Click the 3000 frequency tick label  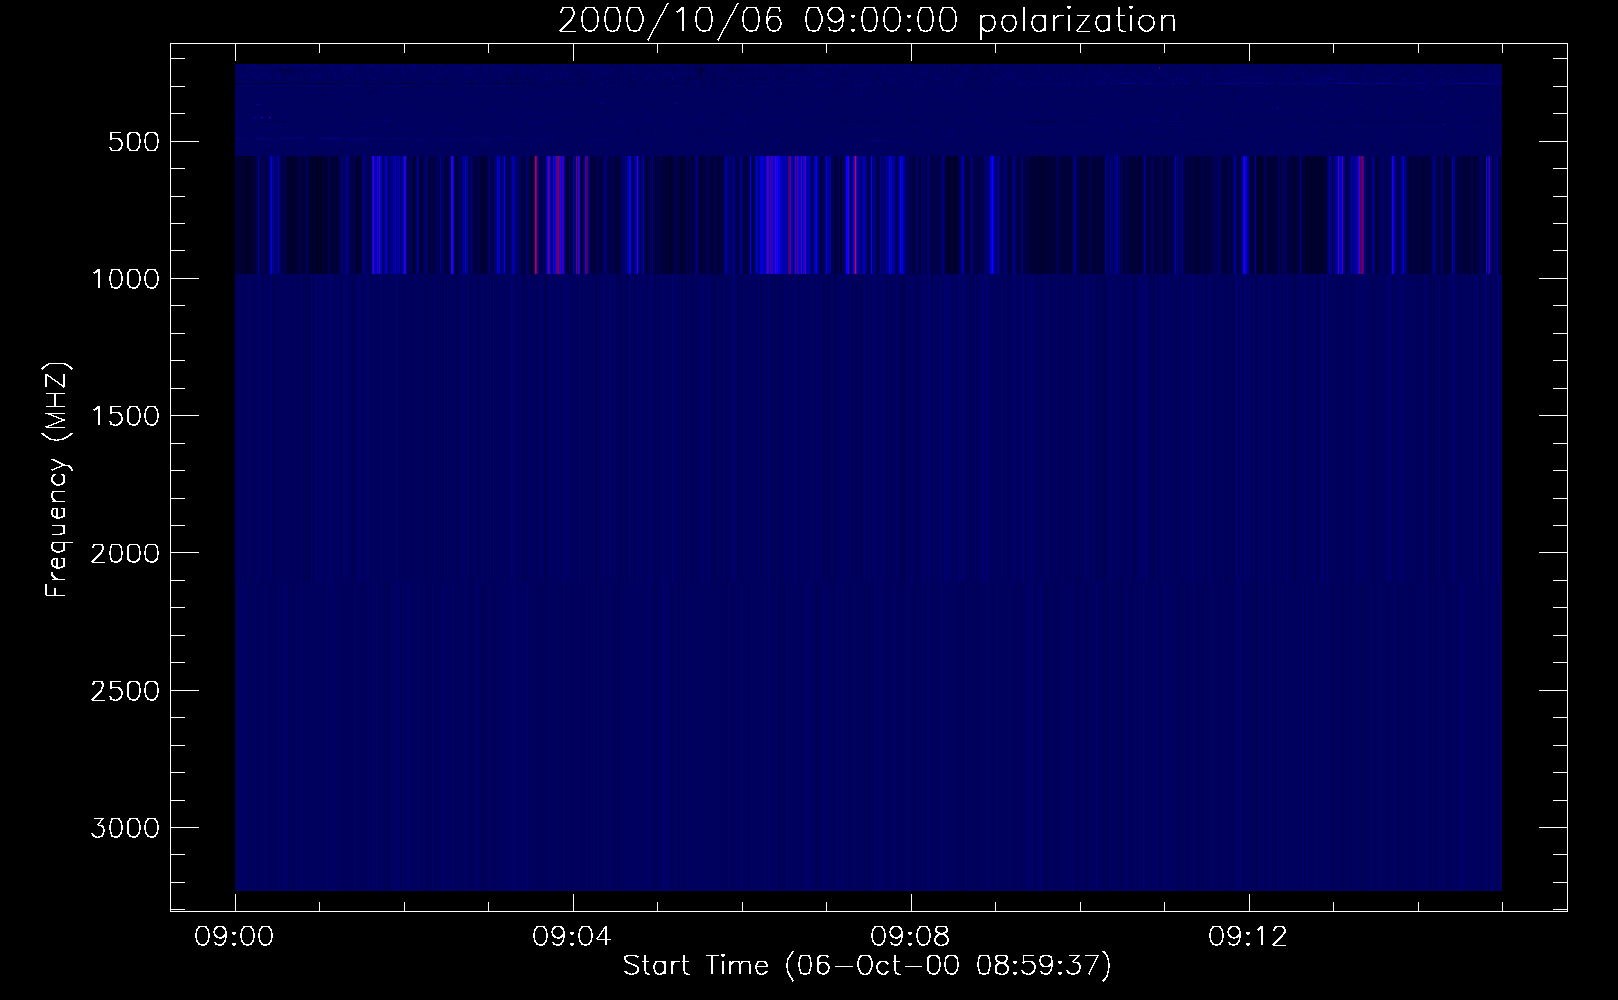[125, 828]
